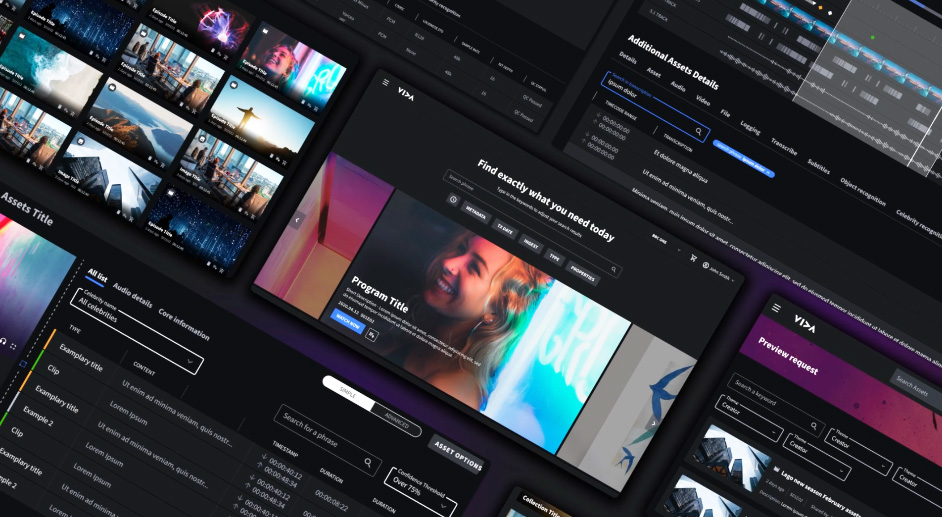
Task: Click the blue WATCH NOW button
Action: (x=348, y=321)
